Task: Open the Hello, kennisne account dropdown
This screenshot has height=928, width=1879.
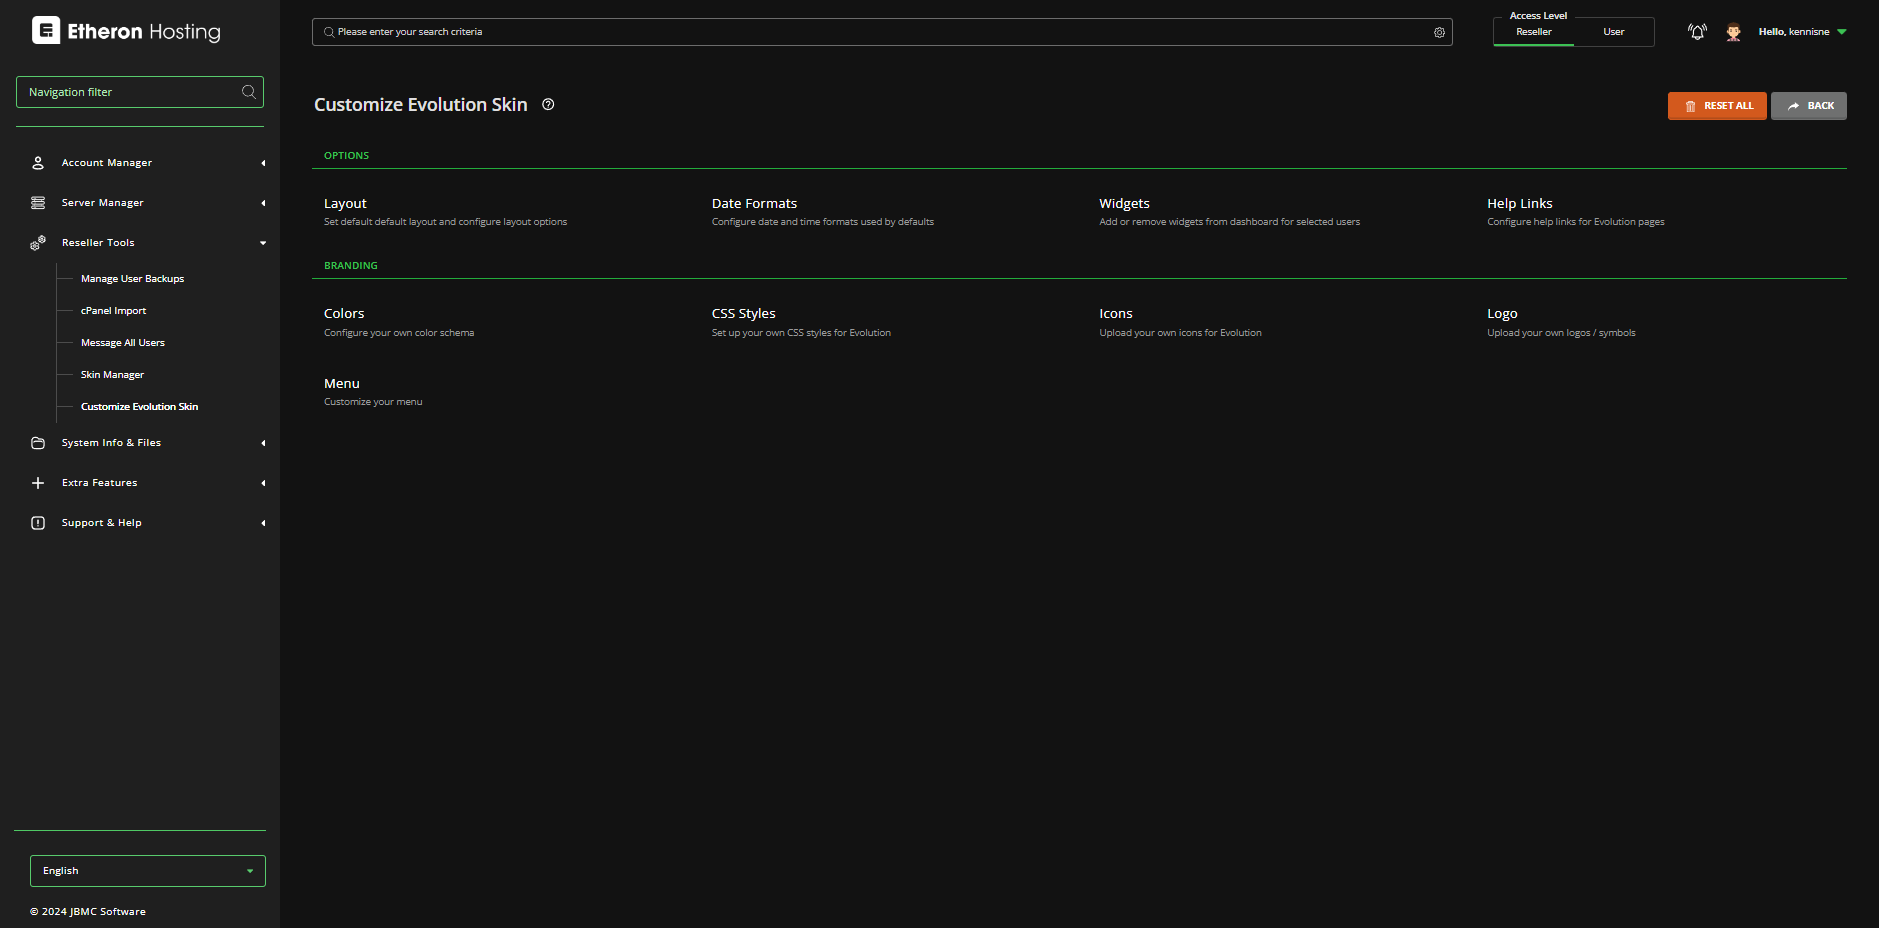Action: click(1802, 32)
